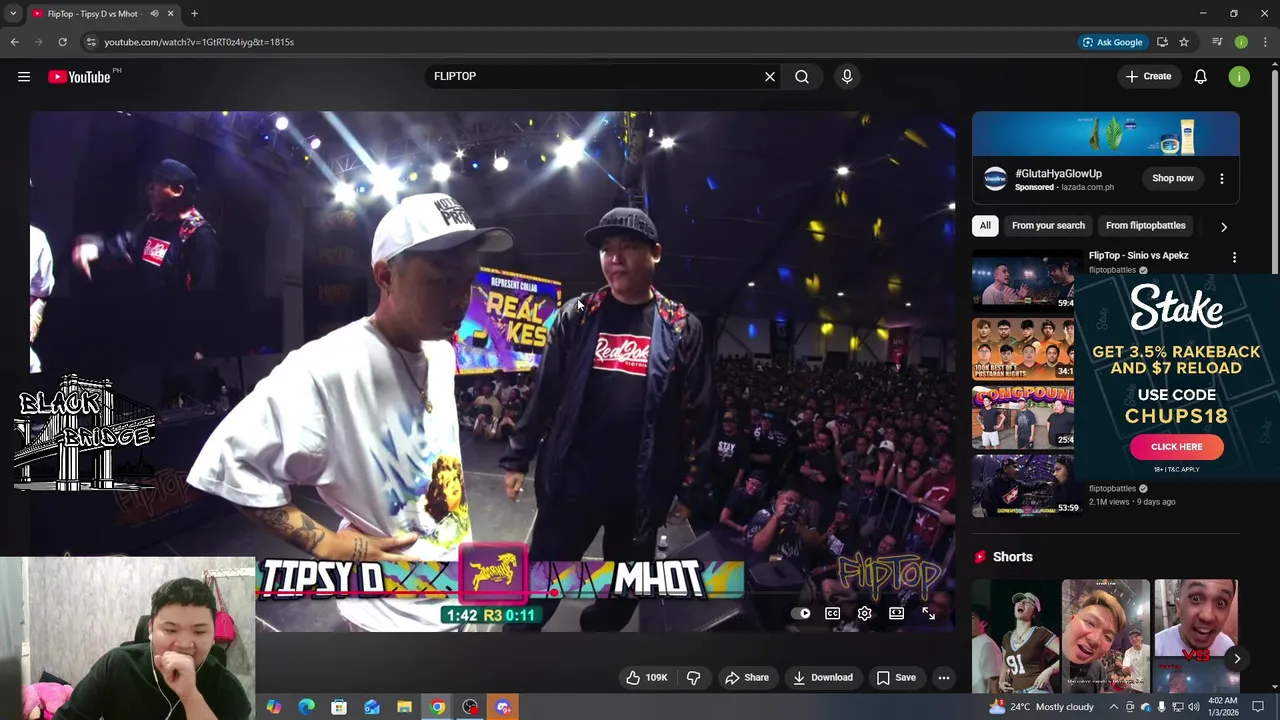Open the Short with the blond-haired man
Image resolution: width=1280 pixels, height=720 pixels.
(x=1105, y=636)
